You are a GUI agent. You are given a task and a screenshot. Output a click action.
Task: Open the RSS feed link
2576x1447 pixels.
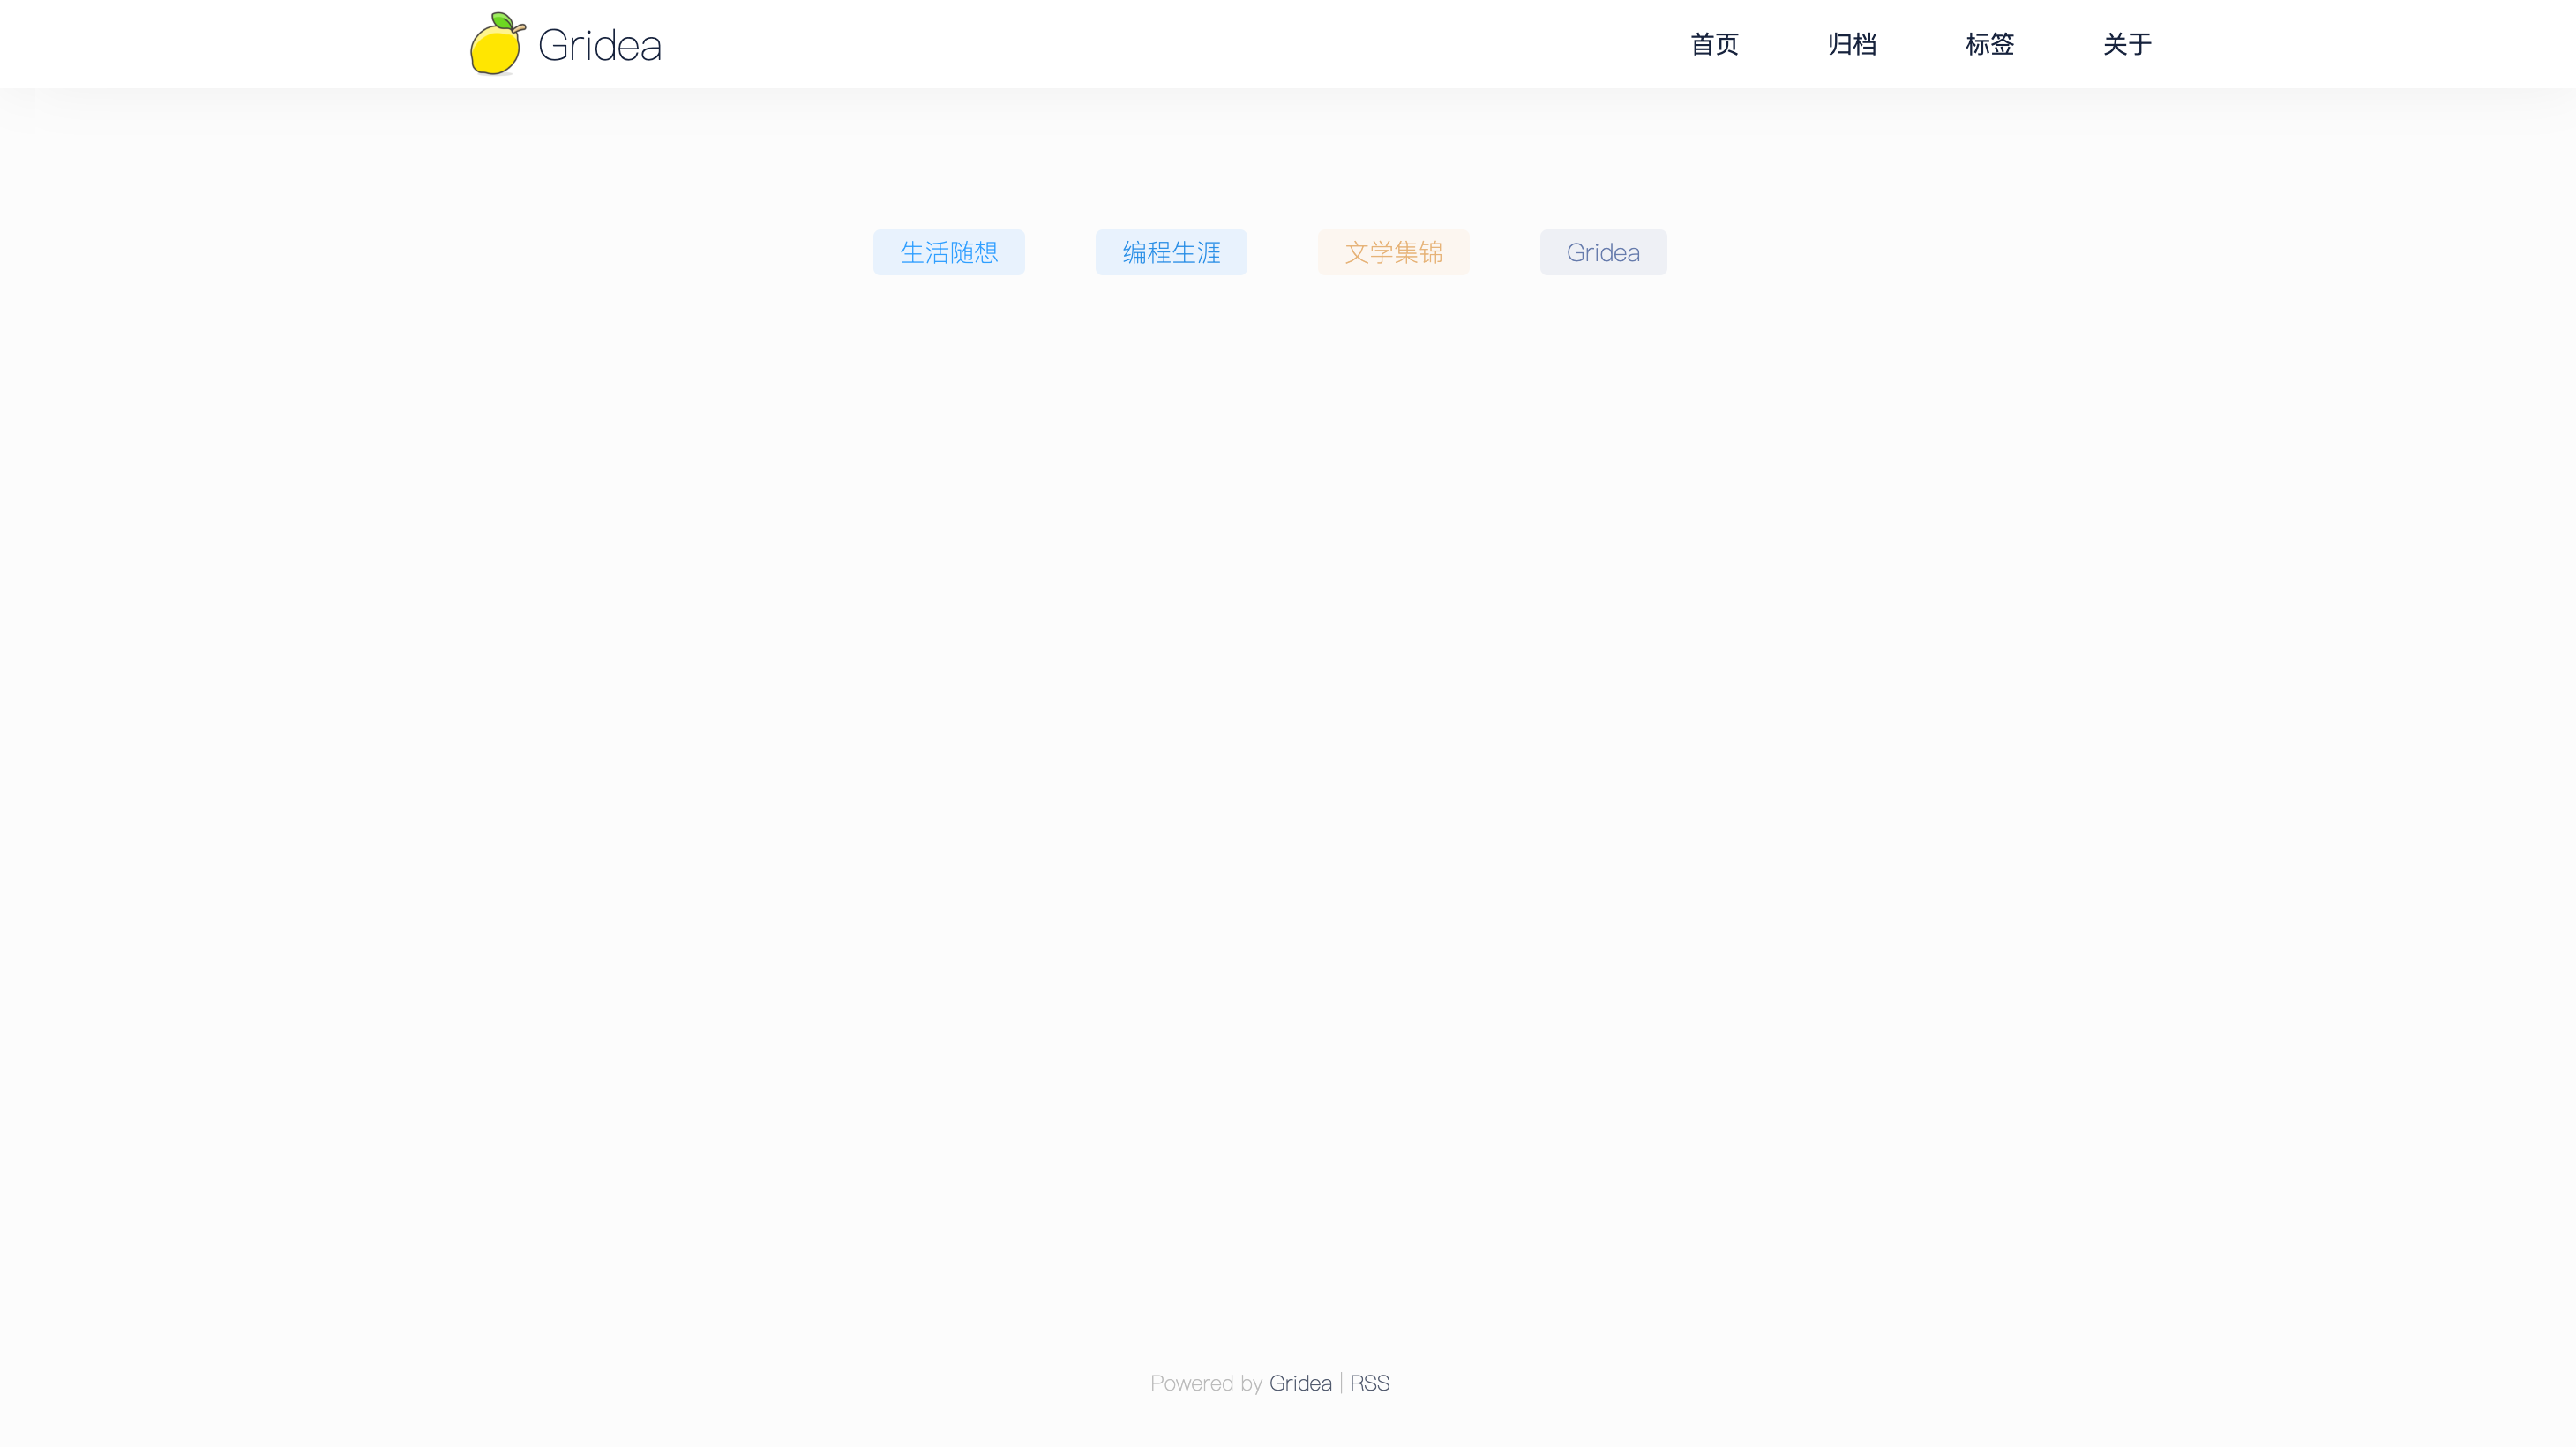(1369, 1383)
